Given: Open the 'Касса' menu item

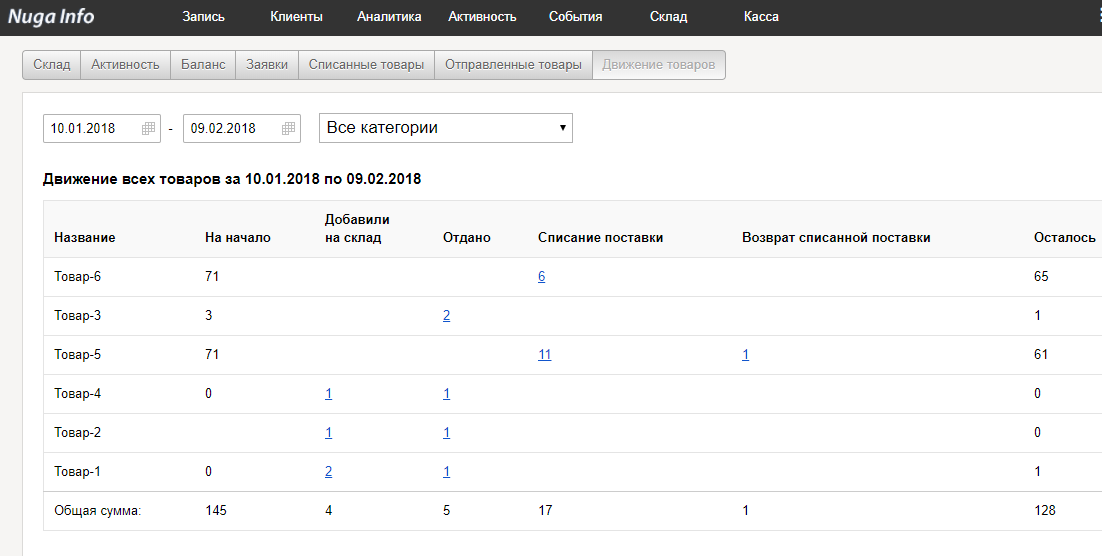Looking at the screenshot, I should click(x=761, y=17).
